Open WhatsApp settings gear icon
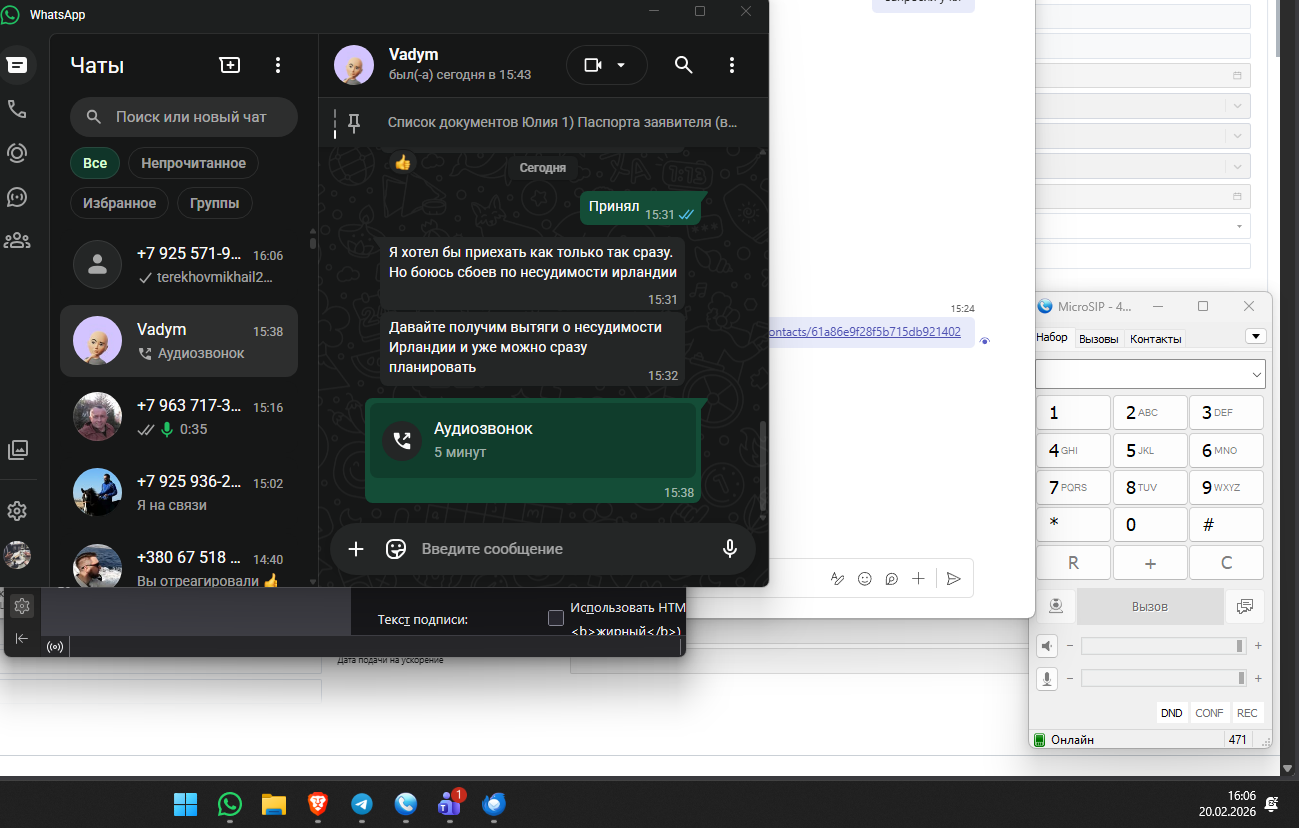The width and height of the screenshot is (1299, 828). pos(17,511)
